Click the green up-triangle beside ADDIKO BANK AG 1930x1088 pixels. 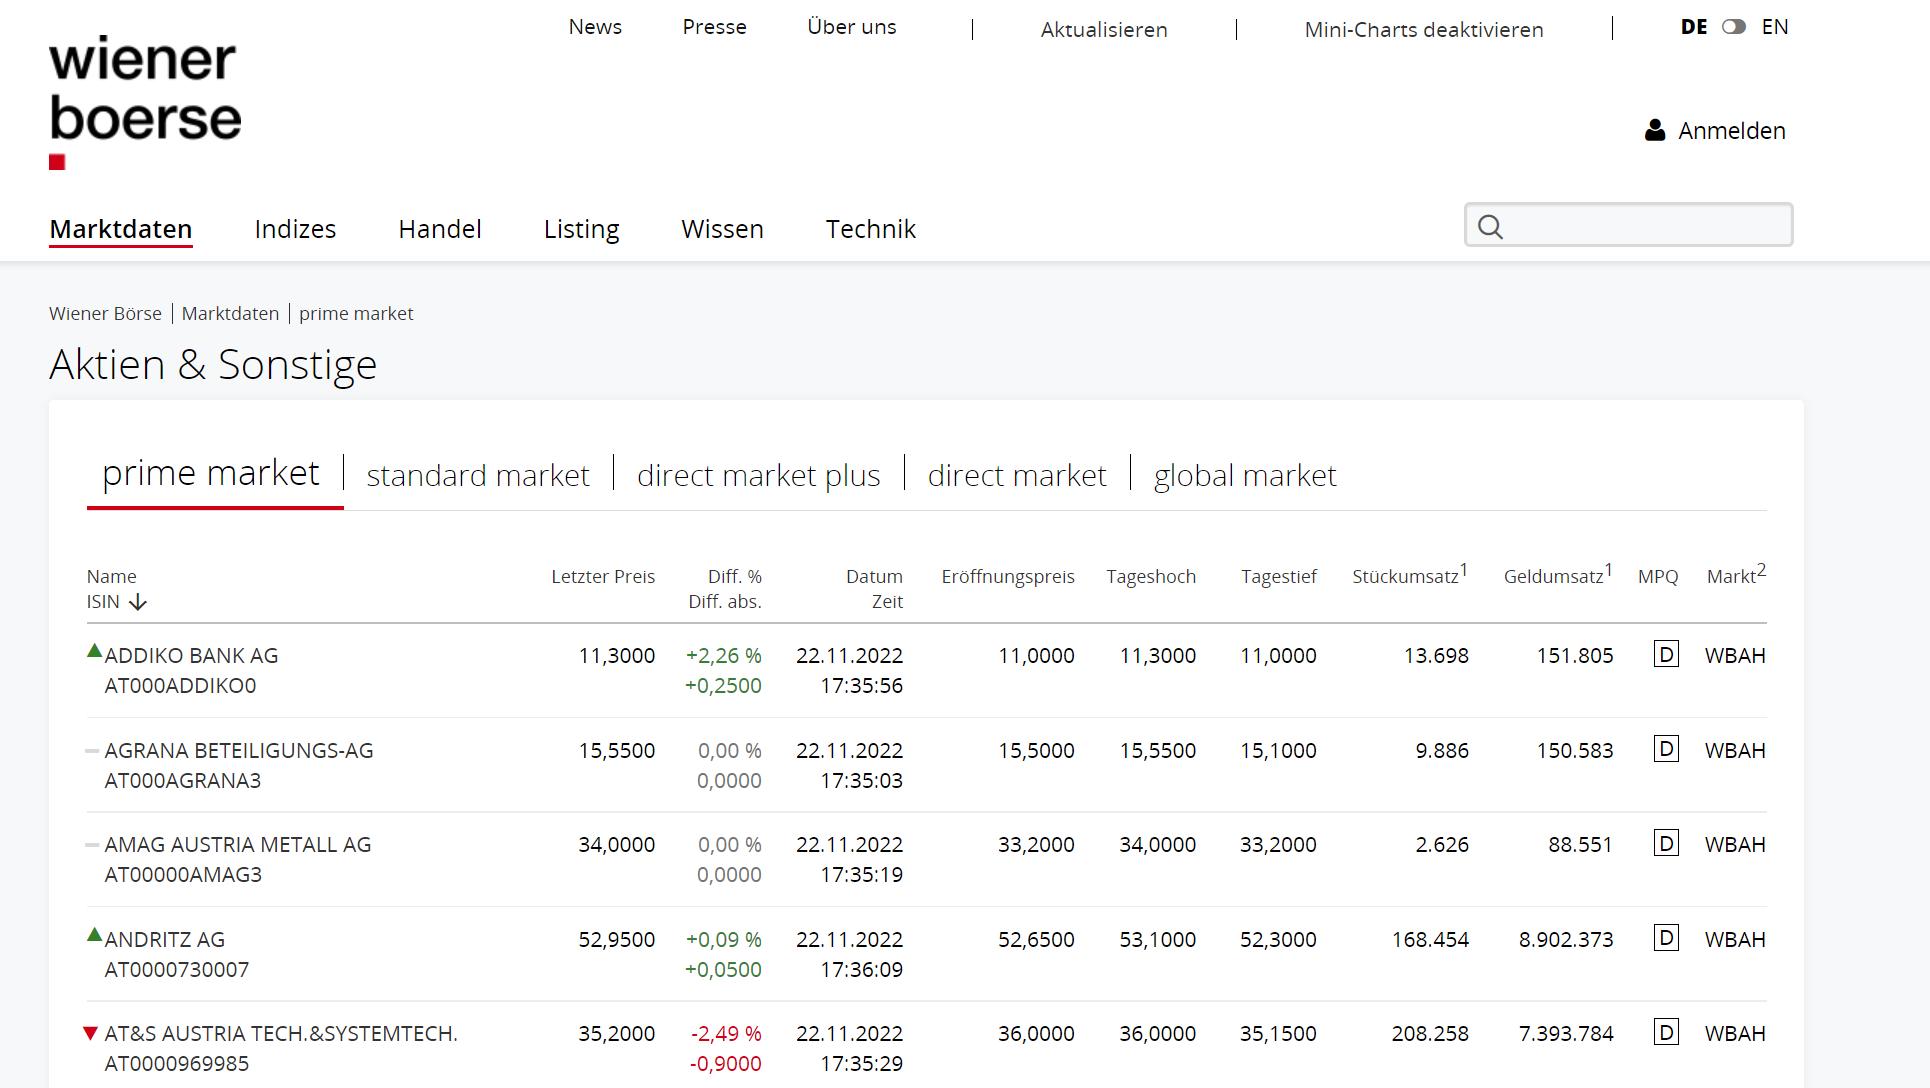point(94,651)
